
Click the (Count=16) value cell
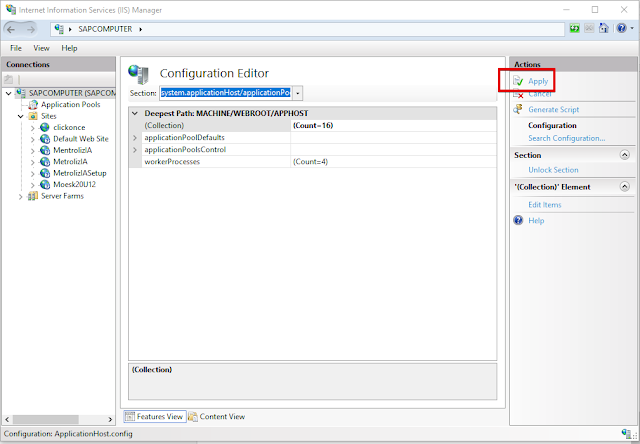[x=393, y=125]
